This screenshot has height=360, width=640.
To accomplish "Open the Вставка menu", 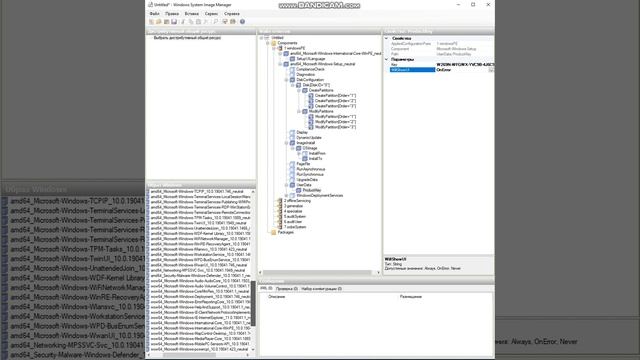I will pos(191,13).
